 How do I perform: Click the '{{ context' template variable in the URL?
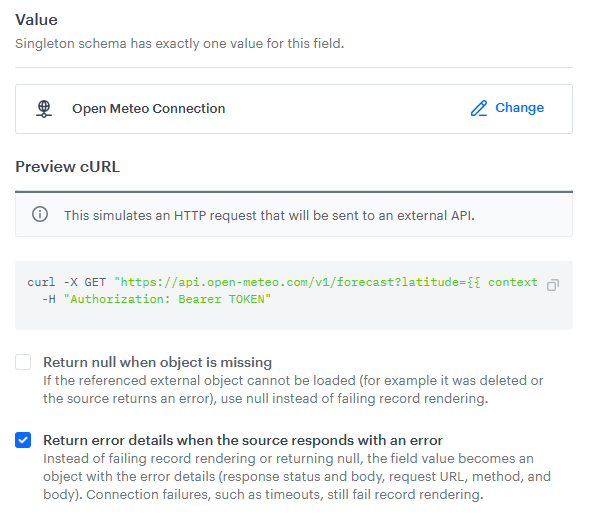tap(502, 282)
